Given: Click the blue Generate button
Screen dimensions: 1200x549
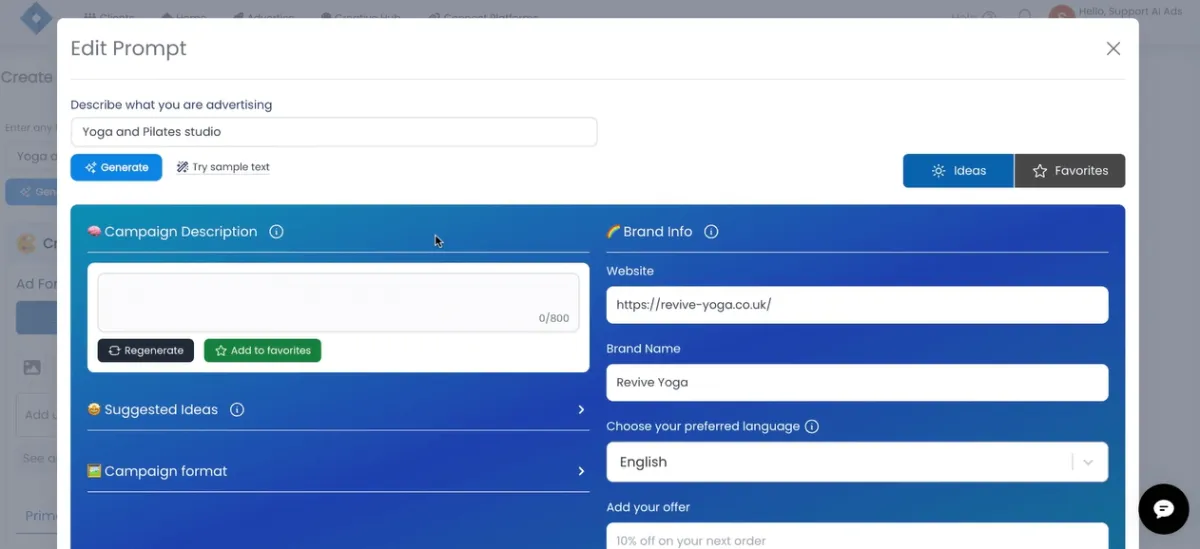Looking at the screenshot, I should (116, 168).
